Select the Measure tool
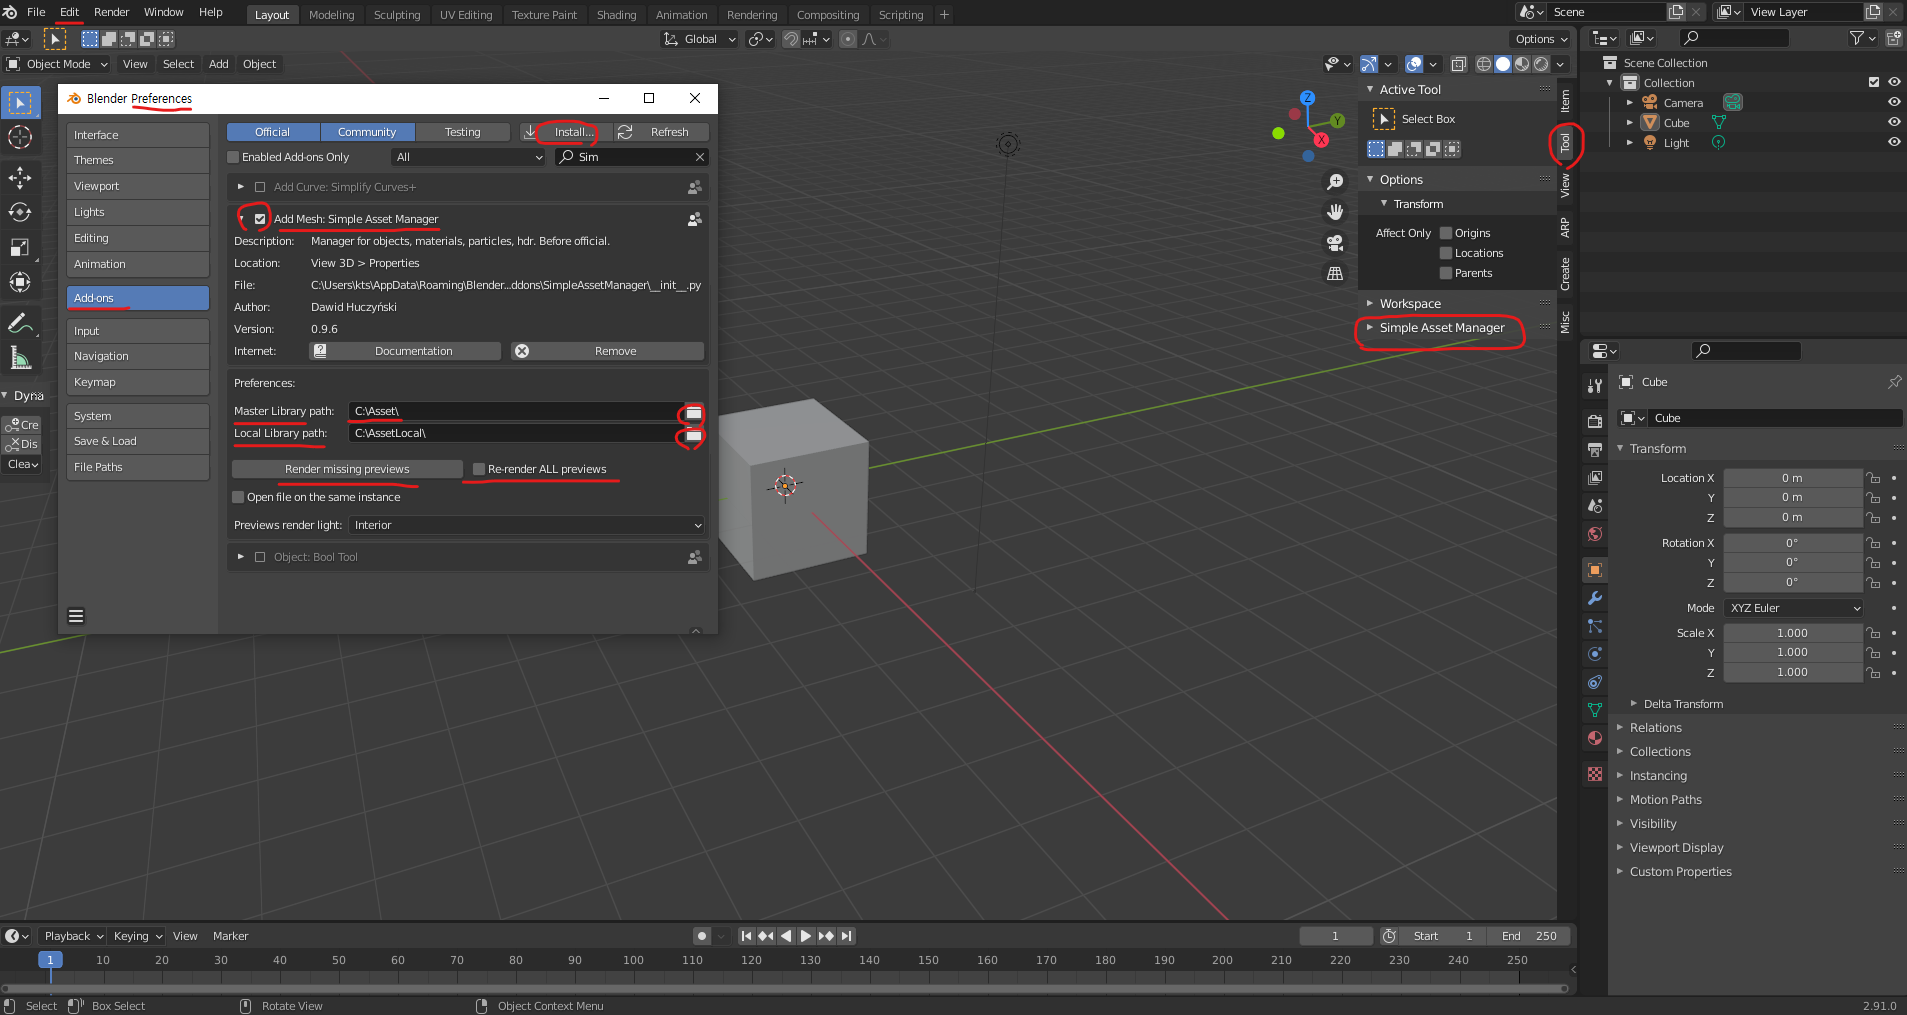Image resolution: width=1907 pixels, height=1015 pixels. pyautogui.click(x=20, y=358)
